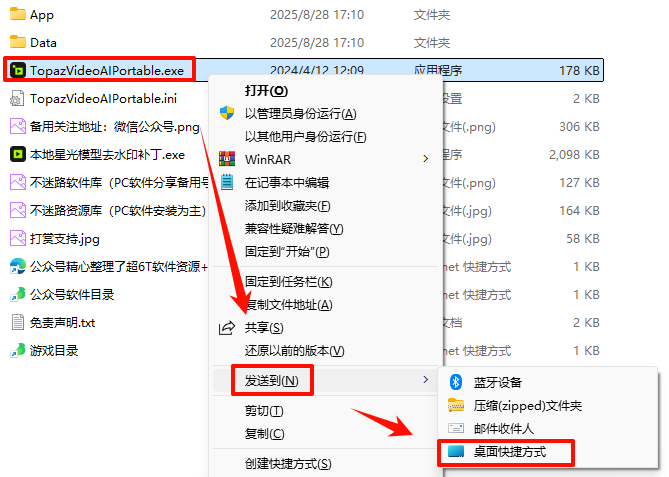Expand the WinRAR submenu arrow
This screenshot has width=669, height=477.
pyautogui.click(x=425, y=159)
